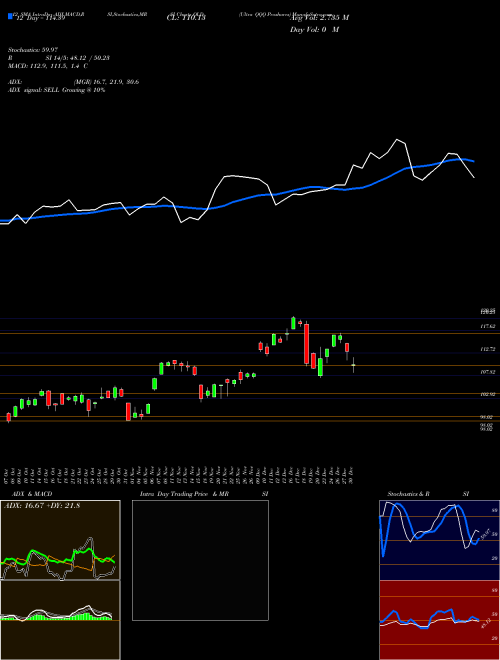
Task: Click the 'Intra Day Trading Price & MR' title
Action: point(185,494)
